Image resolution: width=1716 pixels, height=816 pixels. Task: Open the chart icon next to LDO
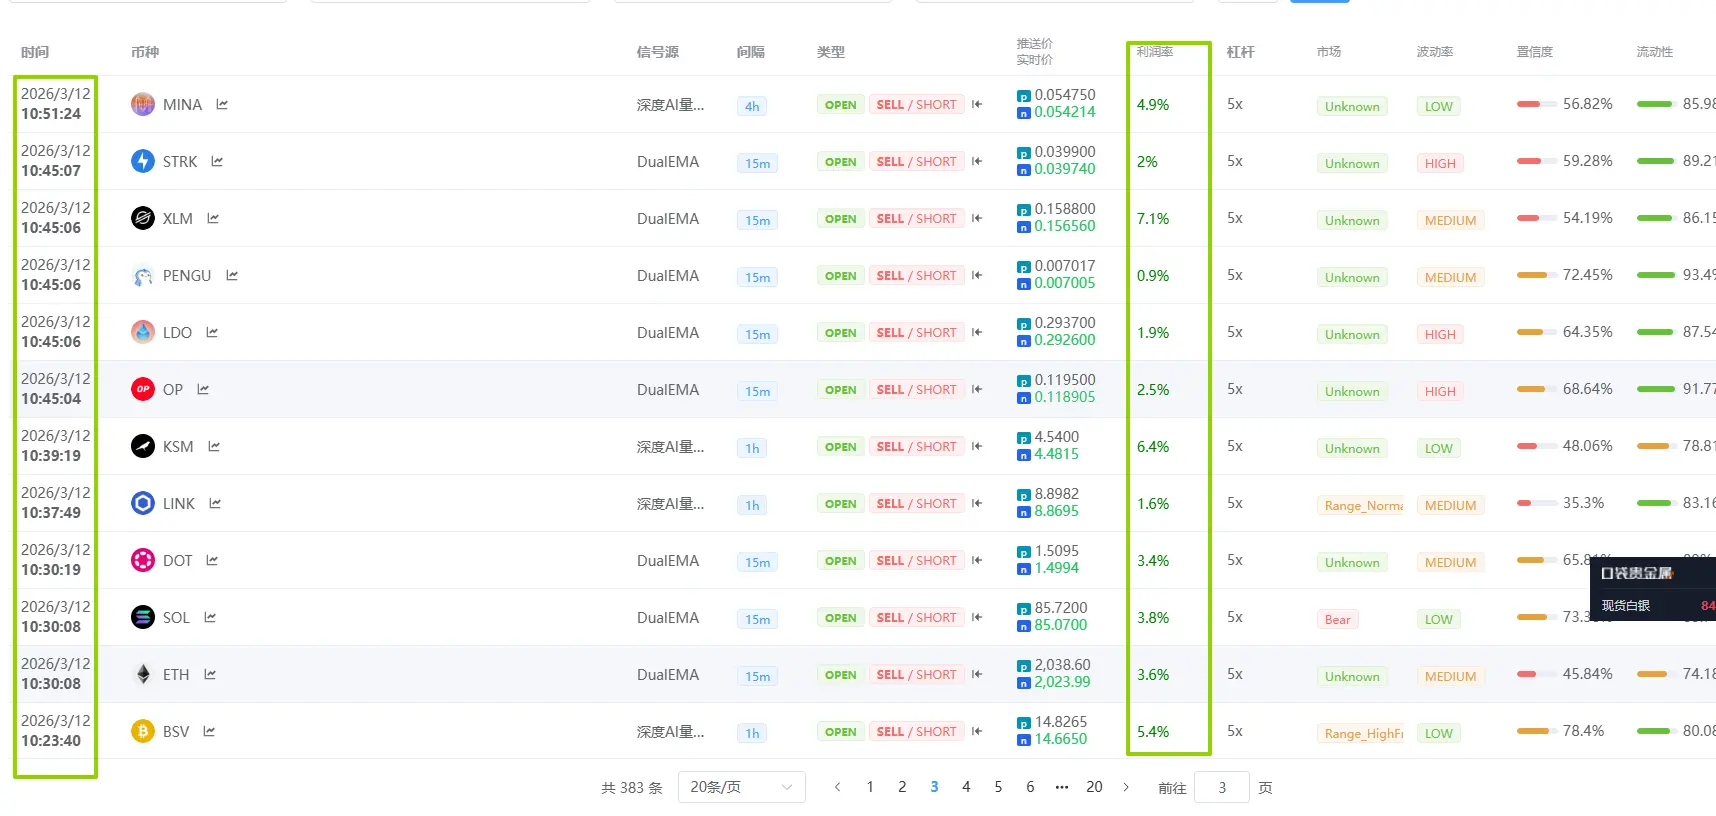(x=212, y=332)
